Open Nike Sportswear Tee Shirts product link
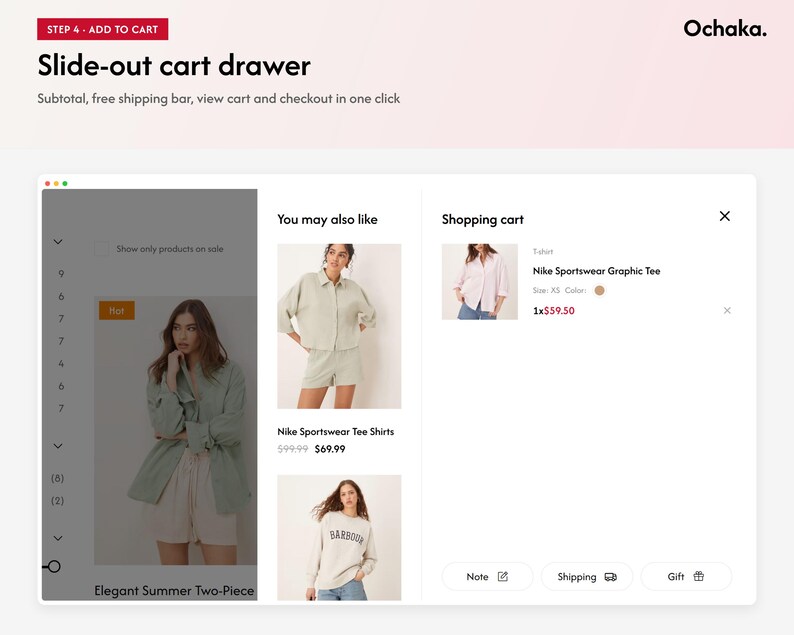 [x=335, y=431]
